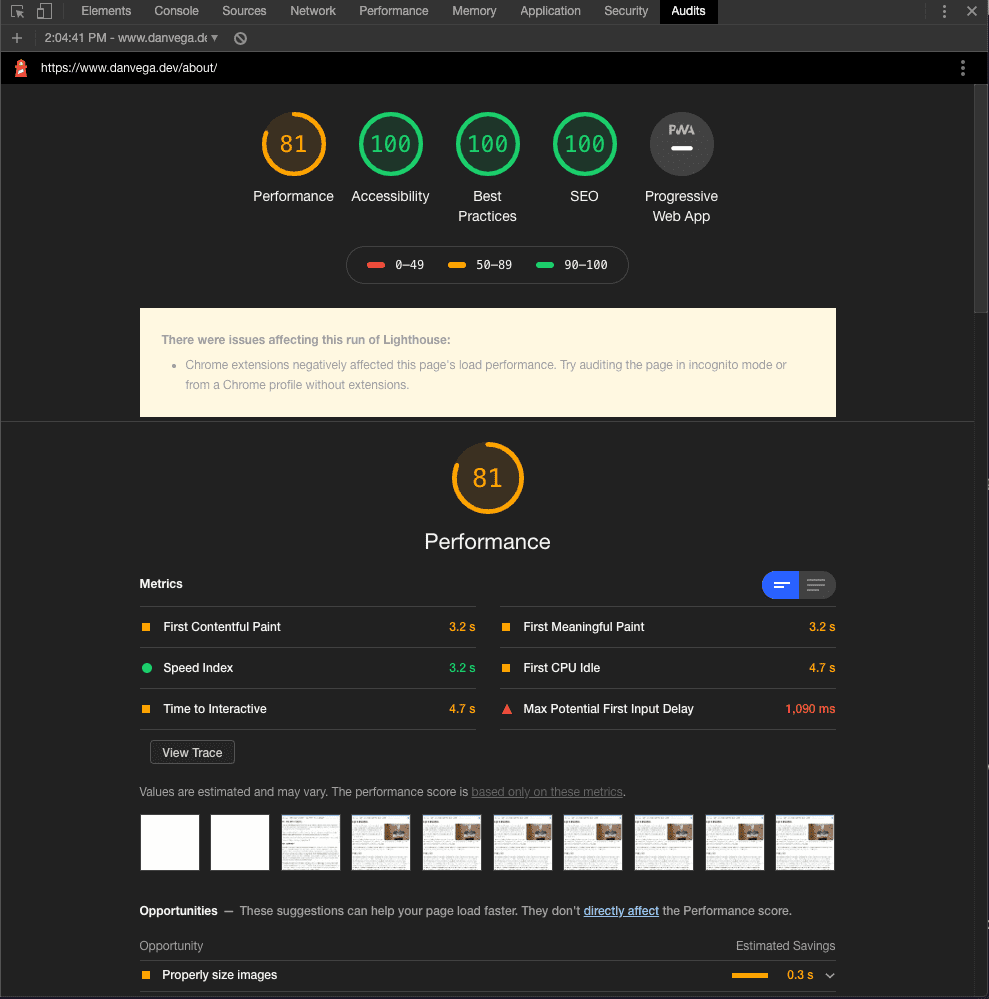Viewport: 989px width, 999px height.
Task: Open the SEO score gauge
Action: pos(584,144)
